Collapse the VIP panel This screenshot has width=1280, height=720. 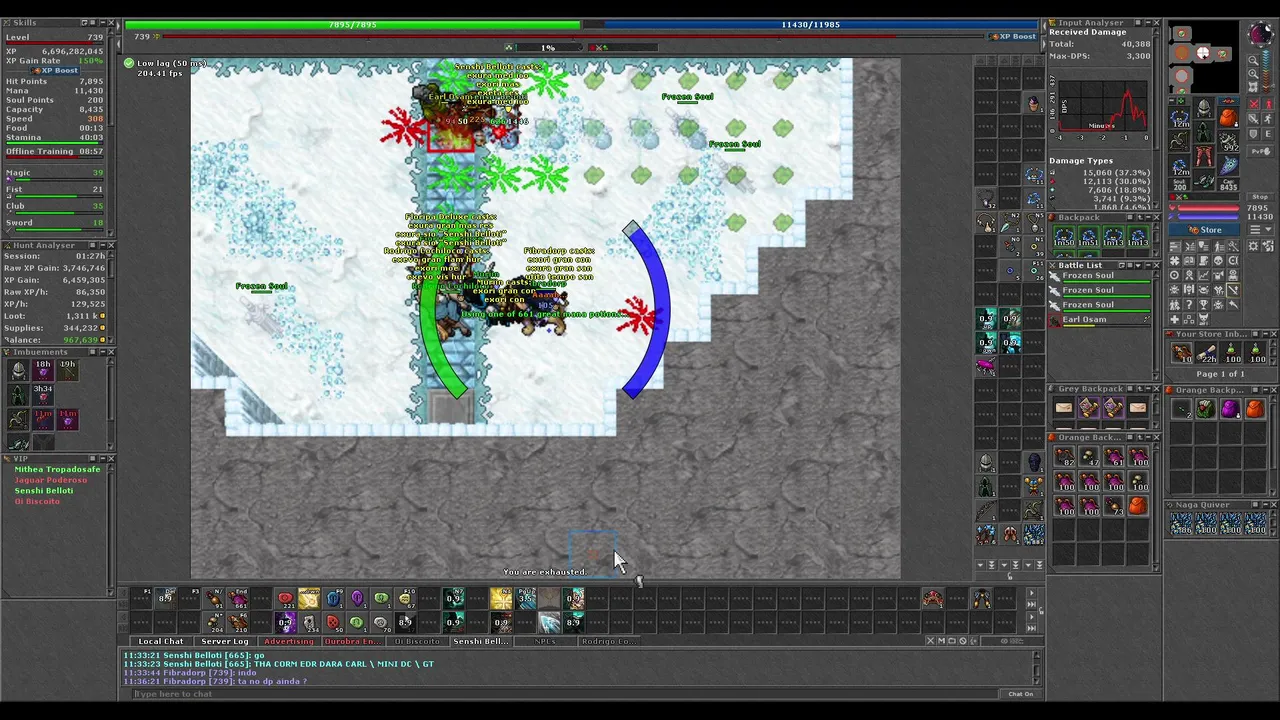coord(102,458)
